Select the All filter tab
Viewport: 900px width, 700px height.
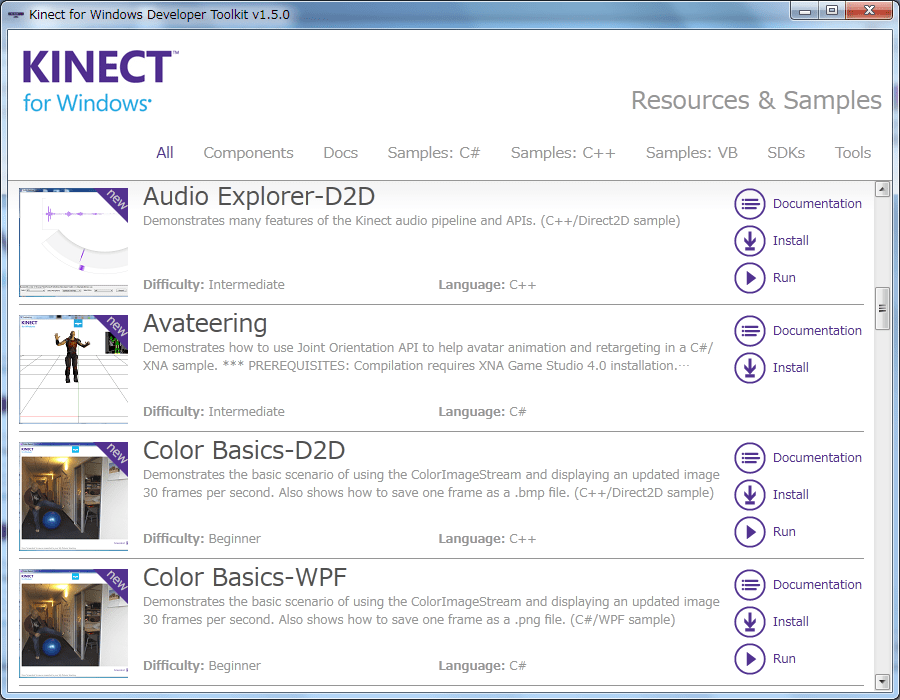[x=165, y=153]
